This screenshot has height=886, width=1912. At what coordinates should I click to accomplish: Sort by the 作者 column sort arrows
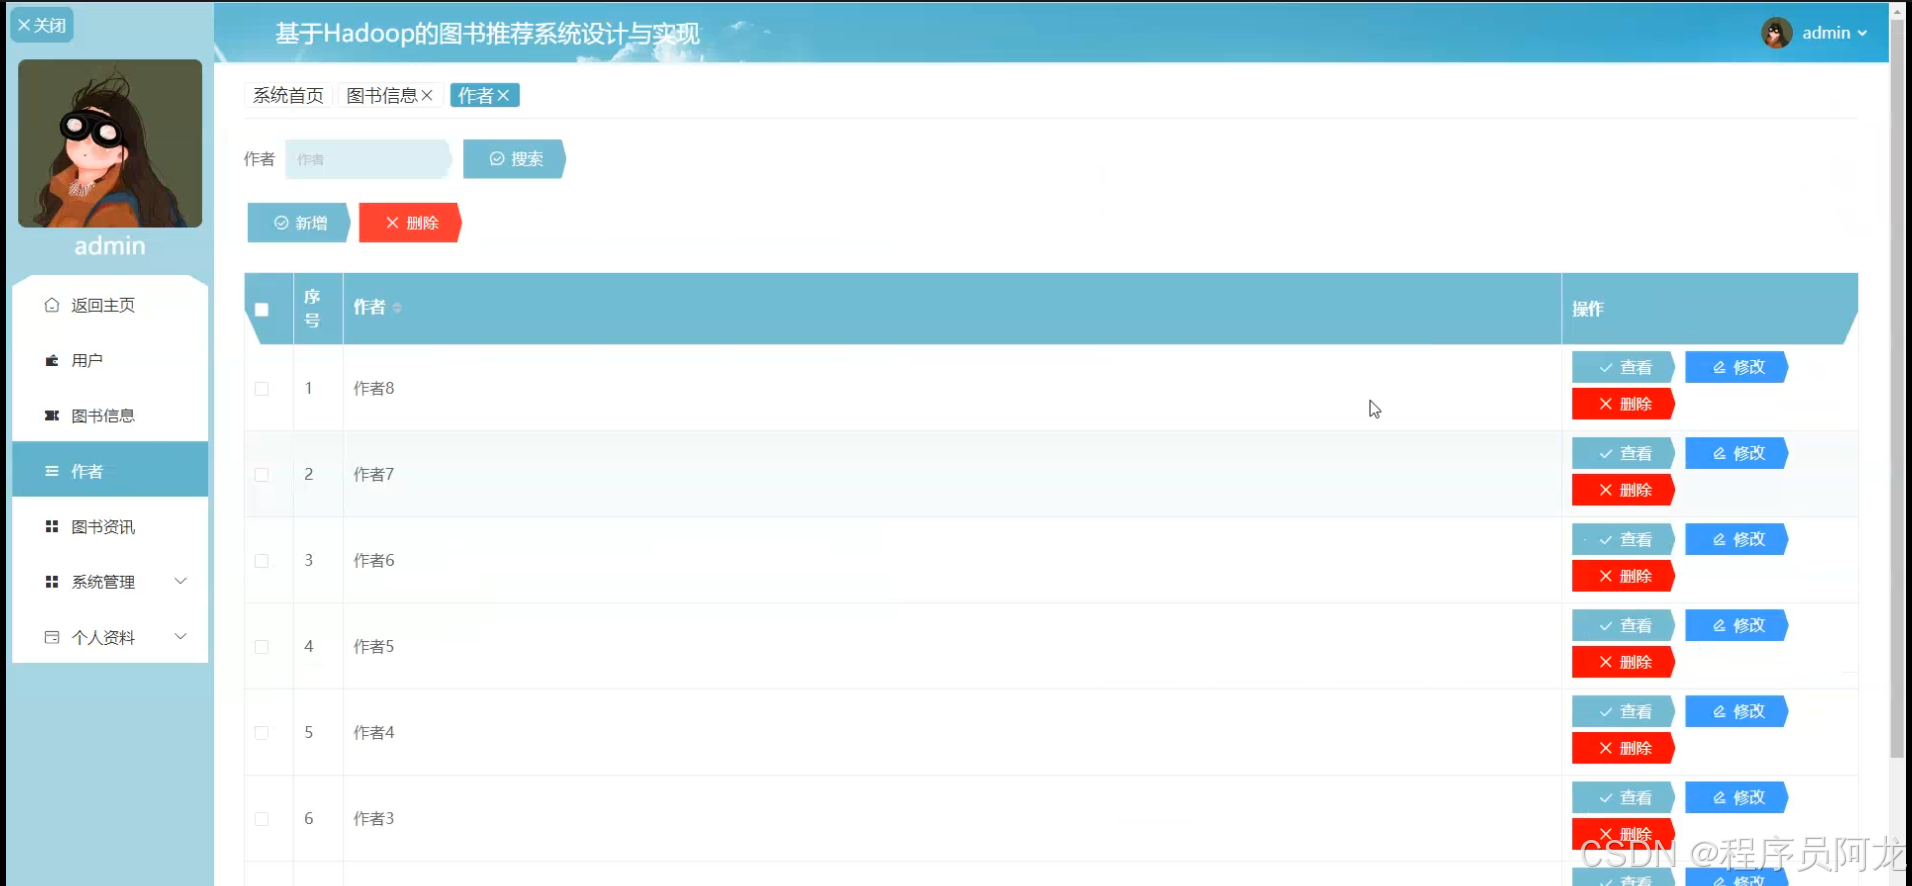tap(397, 308)
